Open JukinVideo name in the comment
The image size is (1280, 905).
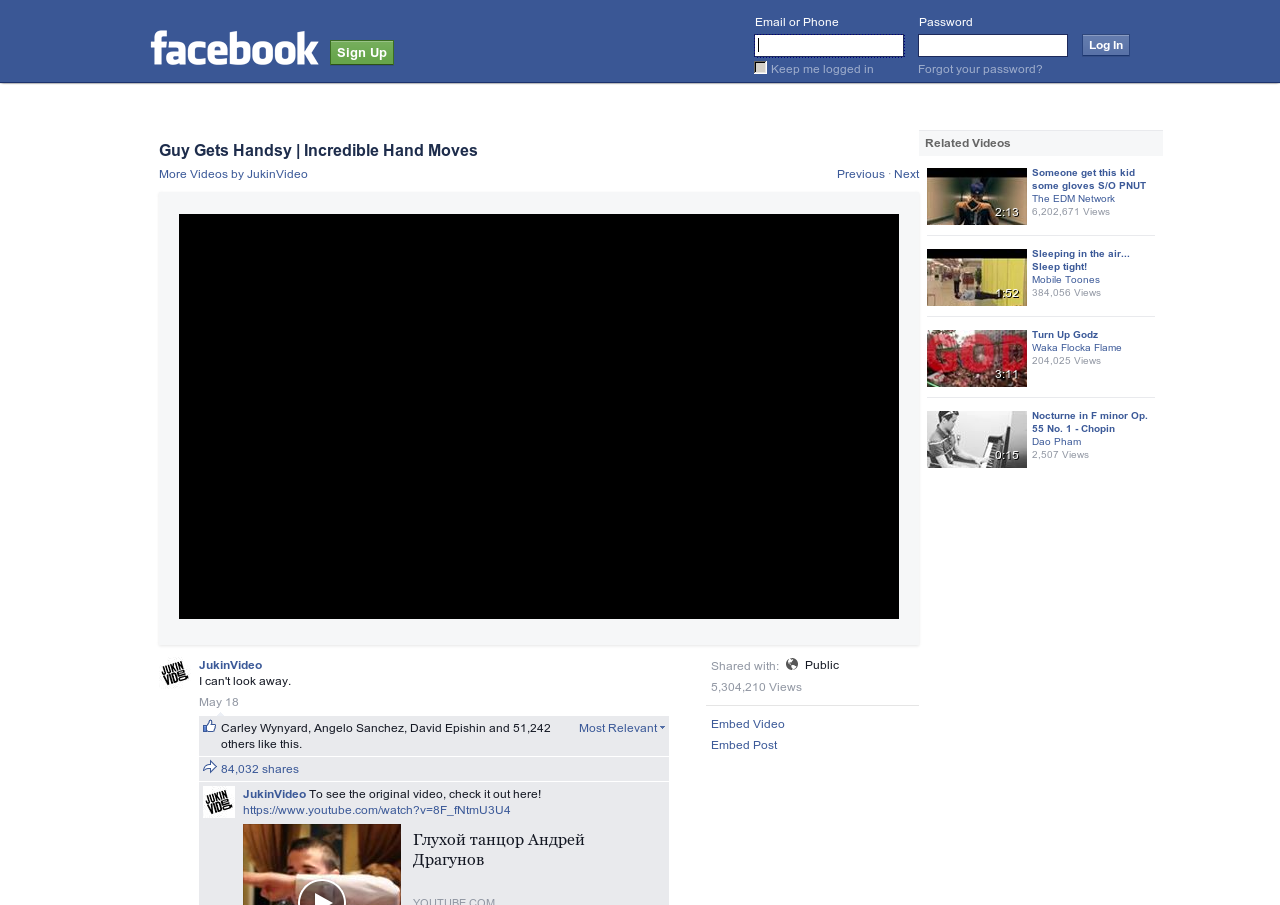[274, 794]
